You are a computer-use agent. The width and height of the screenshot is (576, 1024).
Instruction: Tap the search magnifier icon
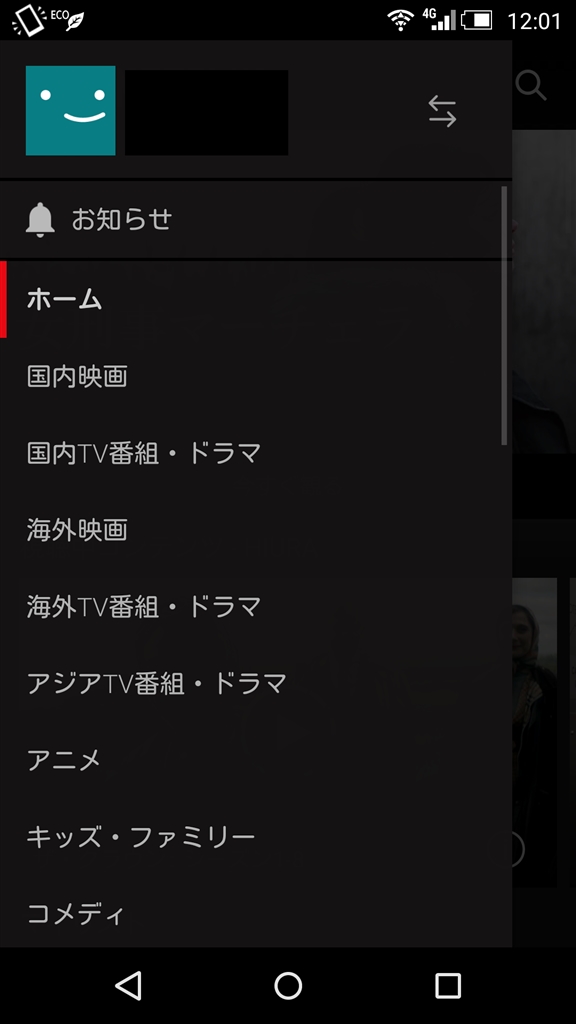pyautogui.click(x=530, y=85)
